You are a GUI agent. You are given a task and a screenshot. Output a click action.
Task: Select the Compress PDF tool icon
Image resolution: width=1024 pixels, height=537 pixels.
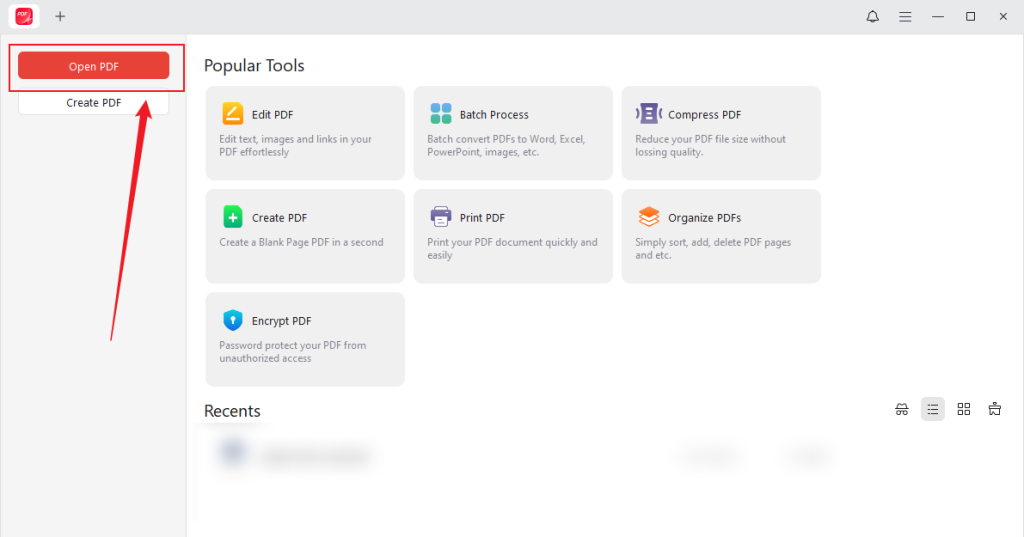pyautogui.click(x=649, y=113)
